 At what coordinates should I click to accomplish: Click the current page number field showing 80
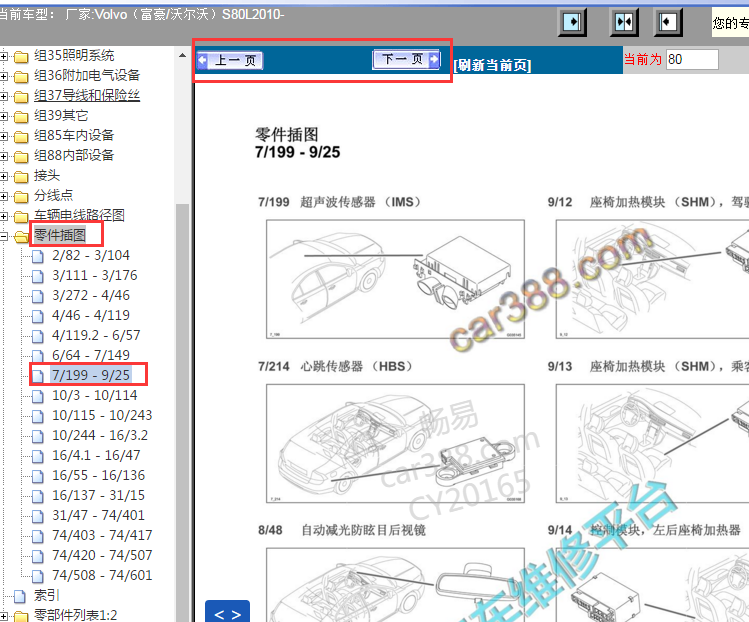coord(692,60)
